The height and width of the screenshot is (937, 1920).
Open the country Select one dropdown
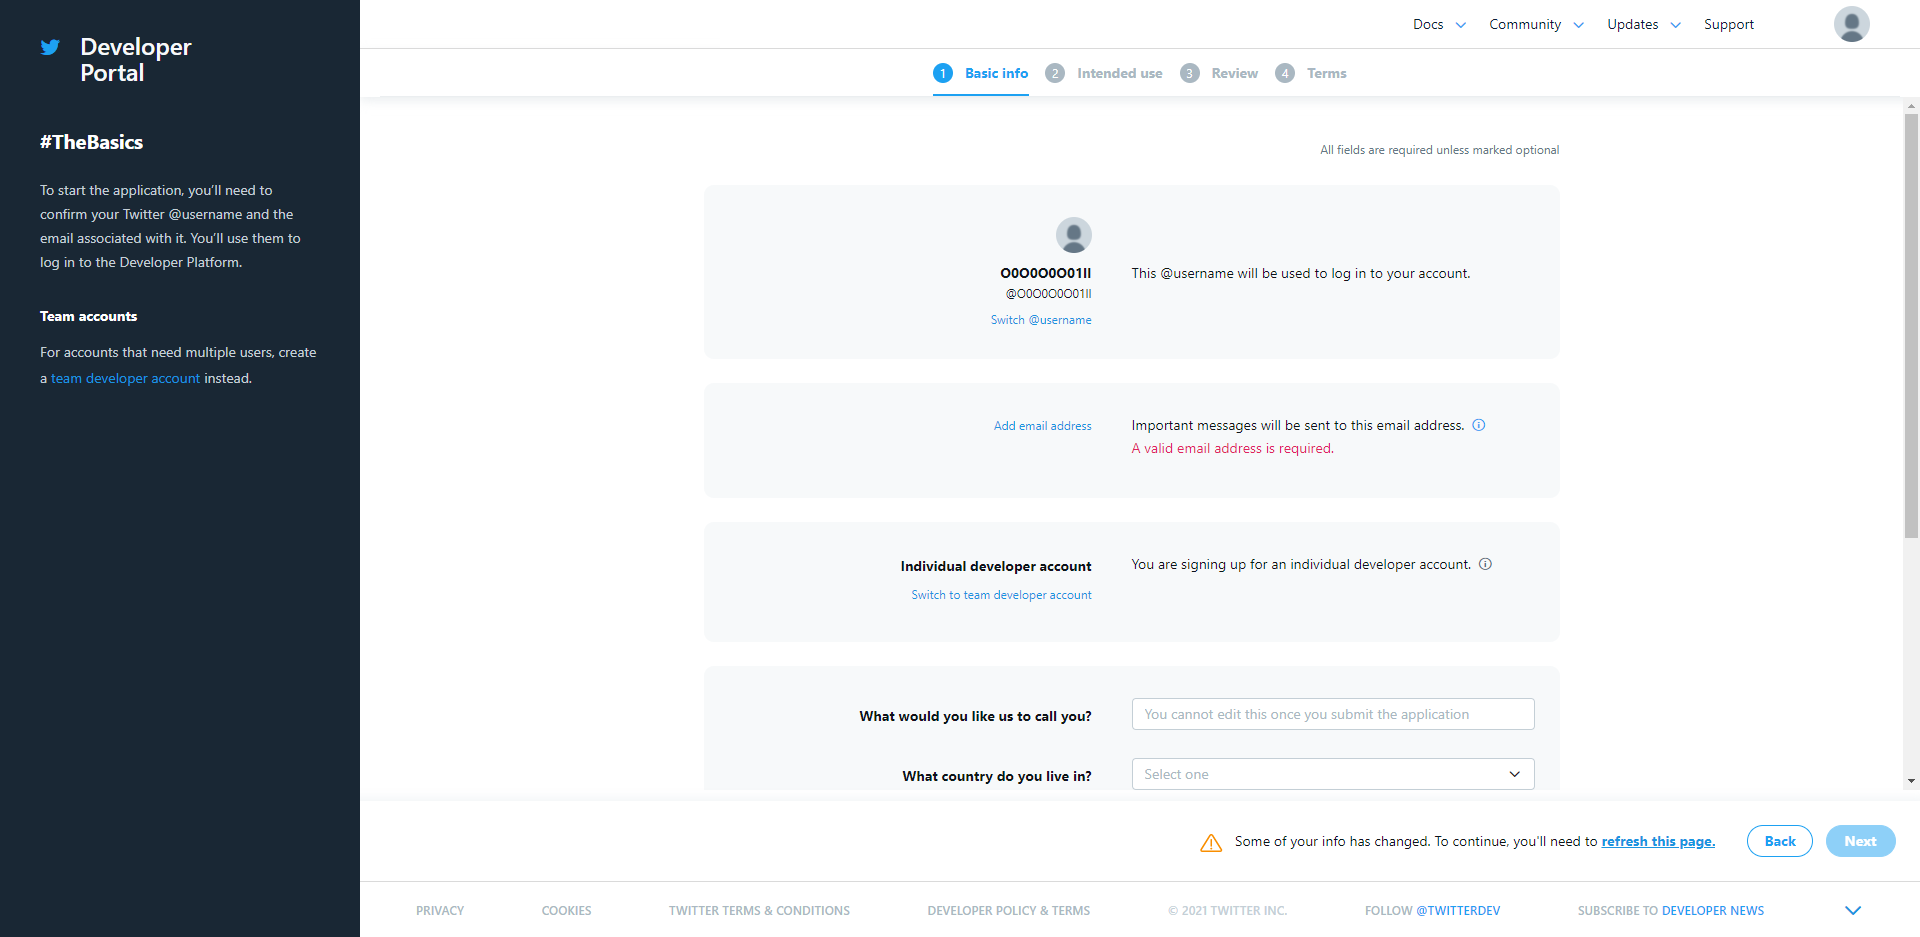1333,774
